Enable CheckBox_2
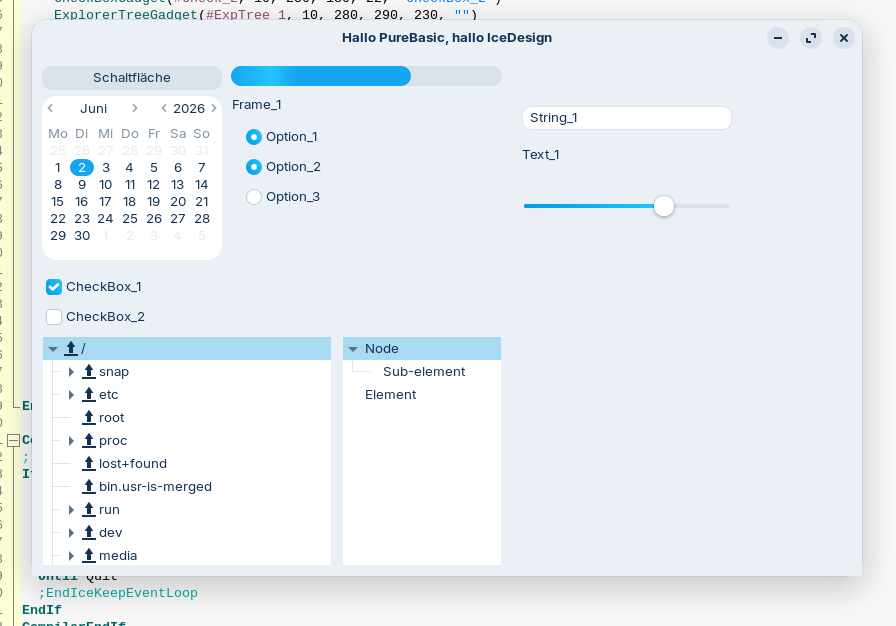Image resolution: width=896 pixels, height=626 pixels. point(54,317)
